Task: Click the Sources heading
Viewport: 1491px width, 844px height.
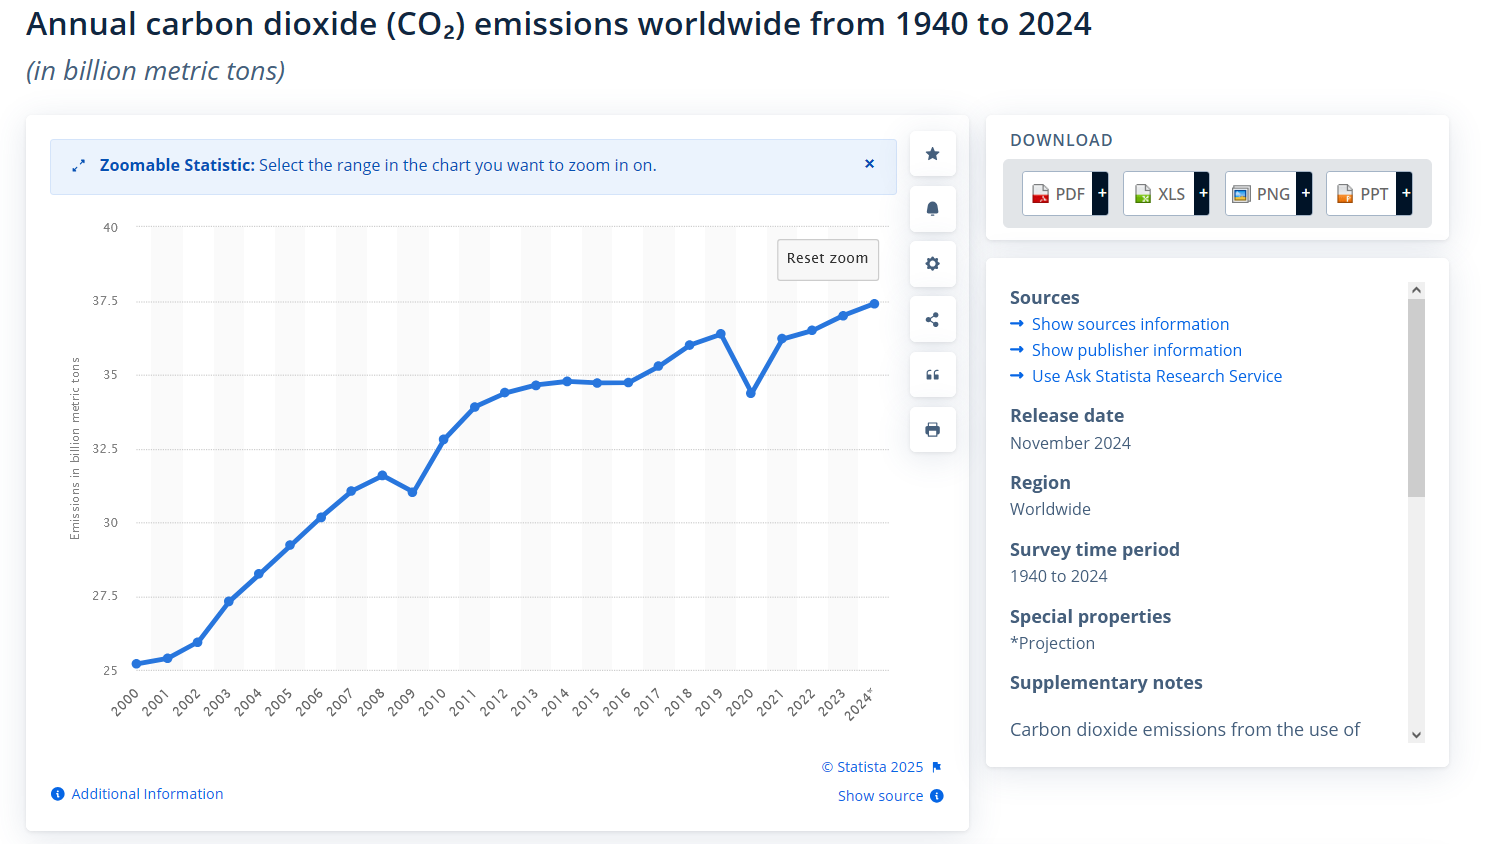Action: 1044,298
